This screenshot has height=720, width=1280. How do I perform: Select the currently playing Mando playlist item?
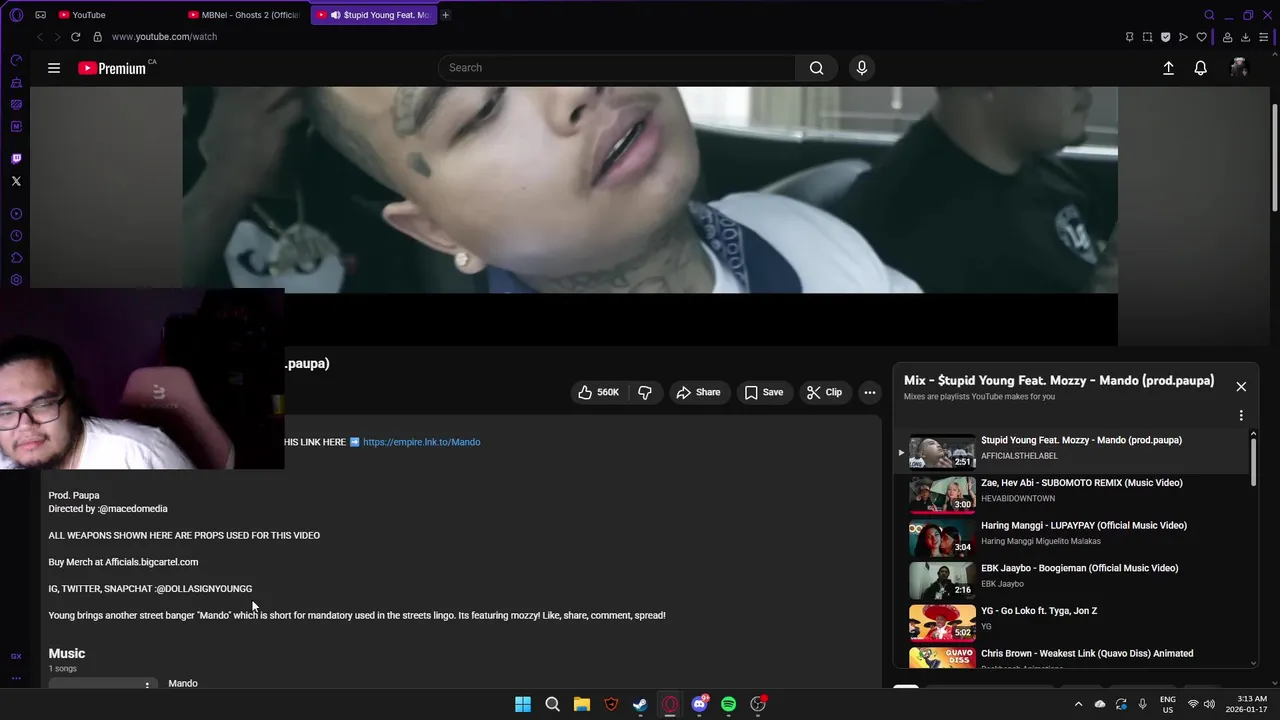tap(1070, 452)
